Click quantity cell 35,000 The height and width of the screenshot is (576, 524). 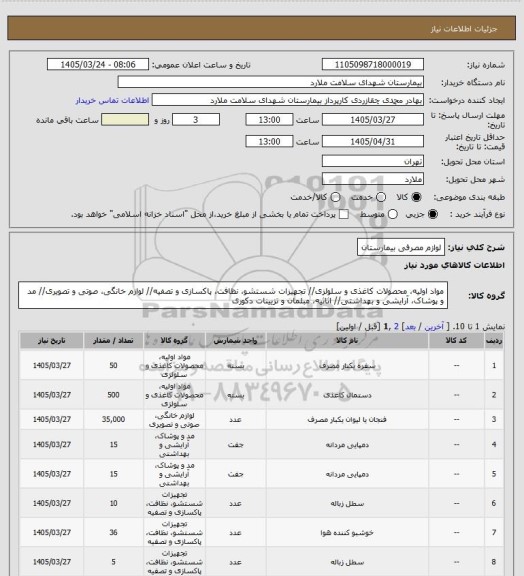click(x=113, y=420)
